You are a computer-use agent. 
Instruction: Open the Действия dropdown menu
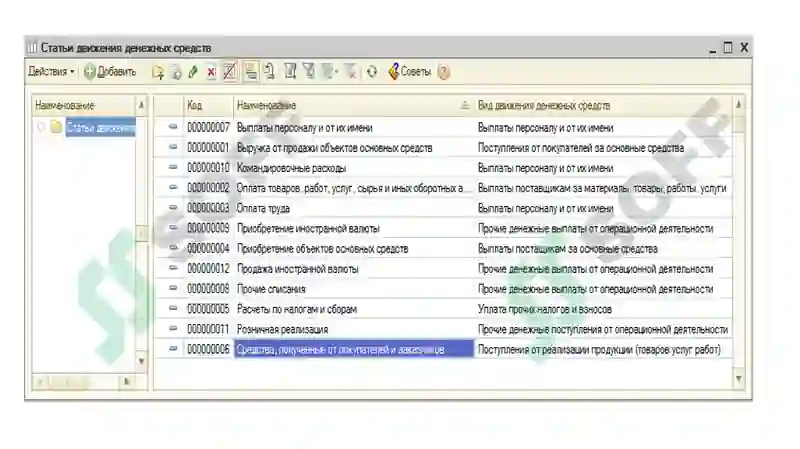[51, 71]
